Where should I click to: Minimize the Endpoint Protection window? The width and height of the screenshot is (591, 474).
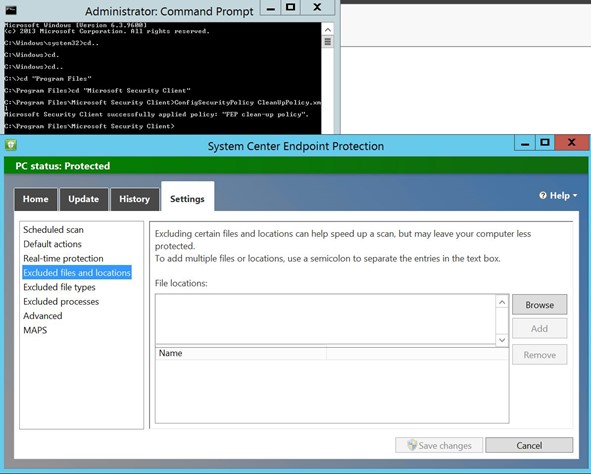click(x=525, y=143)
